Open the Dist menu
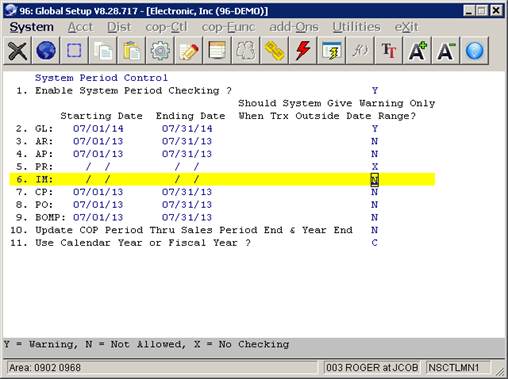The width and height of the screenshot is (508, 379). pyautogui.click(x=119, y=27)
